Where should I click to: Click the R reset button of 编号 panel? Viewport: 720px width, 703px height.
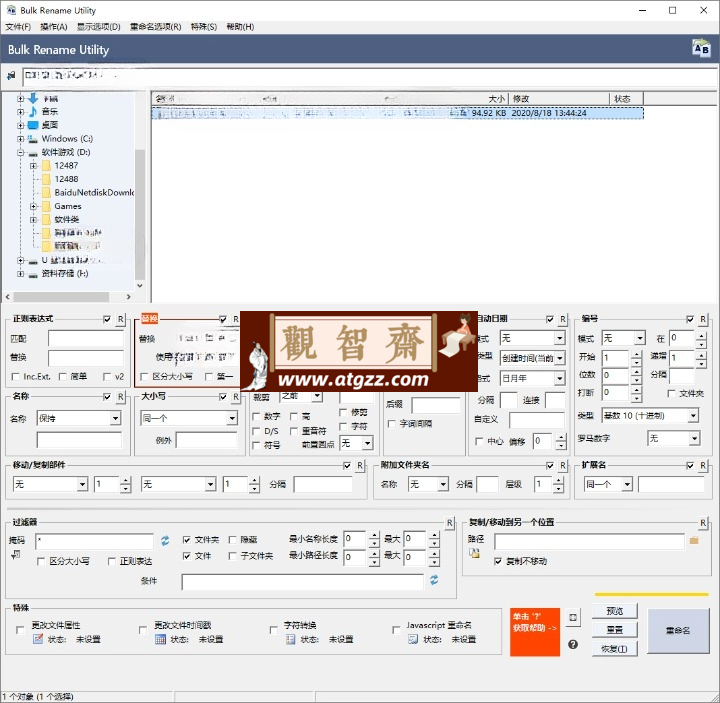click(703, 319)
